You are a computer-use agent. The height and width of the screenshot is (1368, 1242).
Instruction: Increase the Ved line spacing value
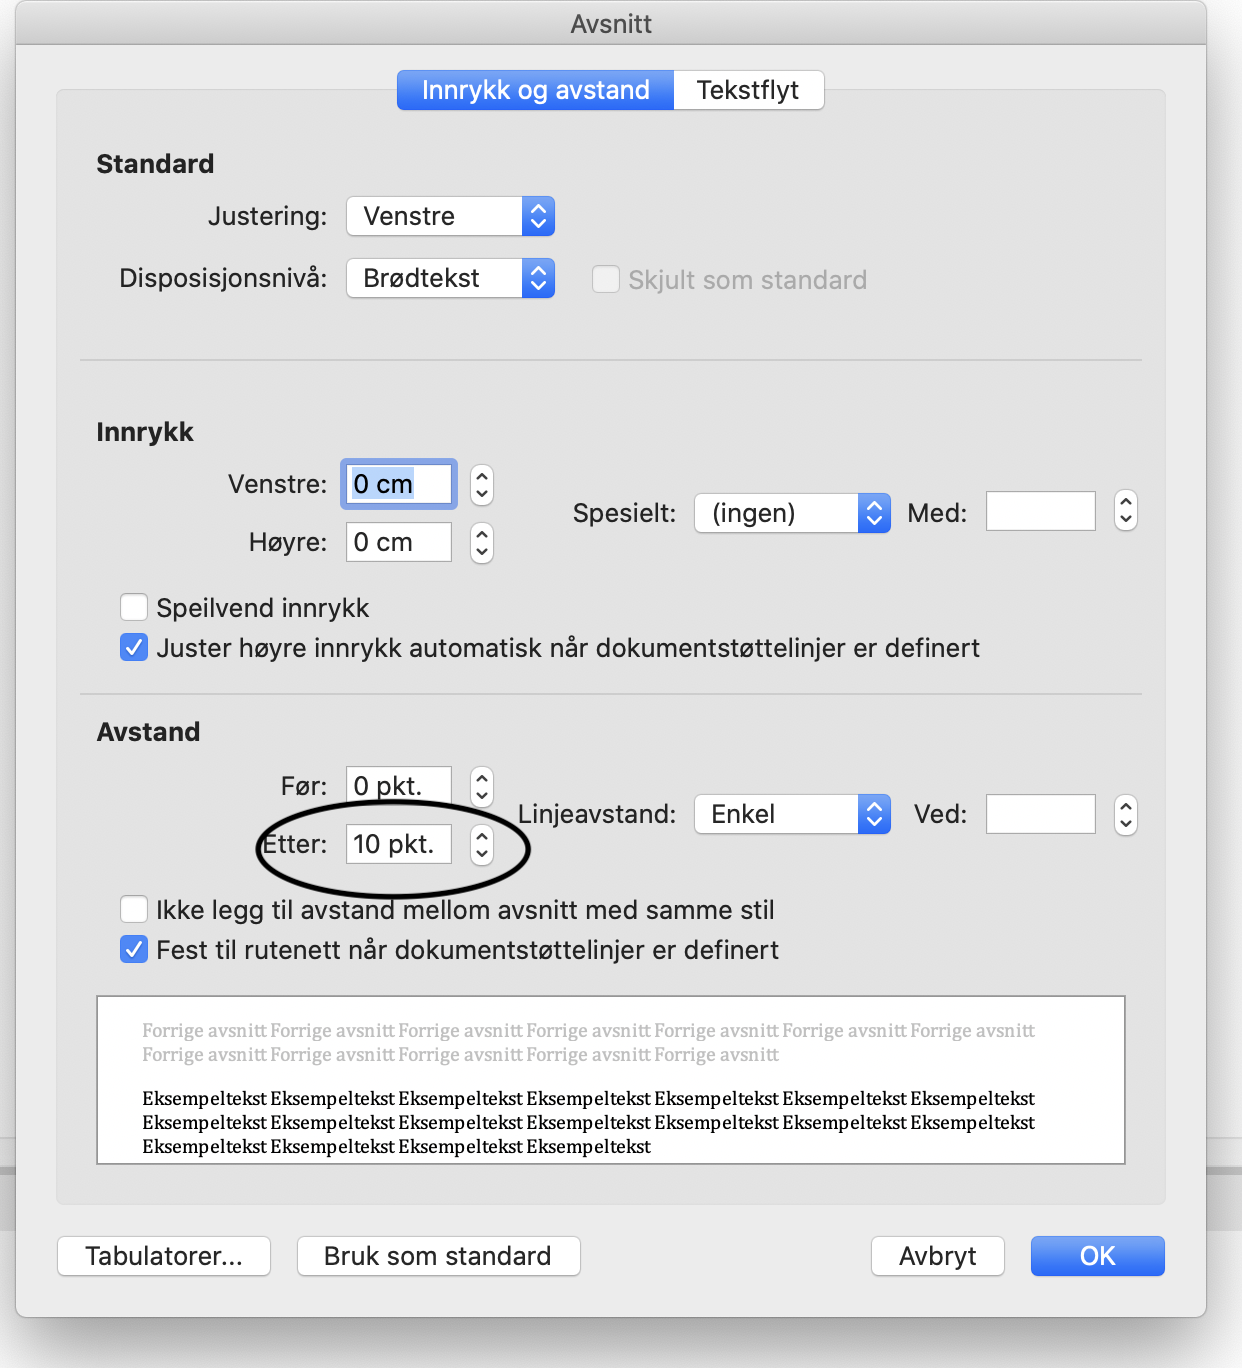1125,806
